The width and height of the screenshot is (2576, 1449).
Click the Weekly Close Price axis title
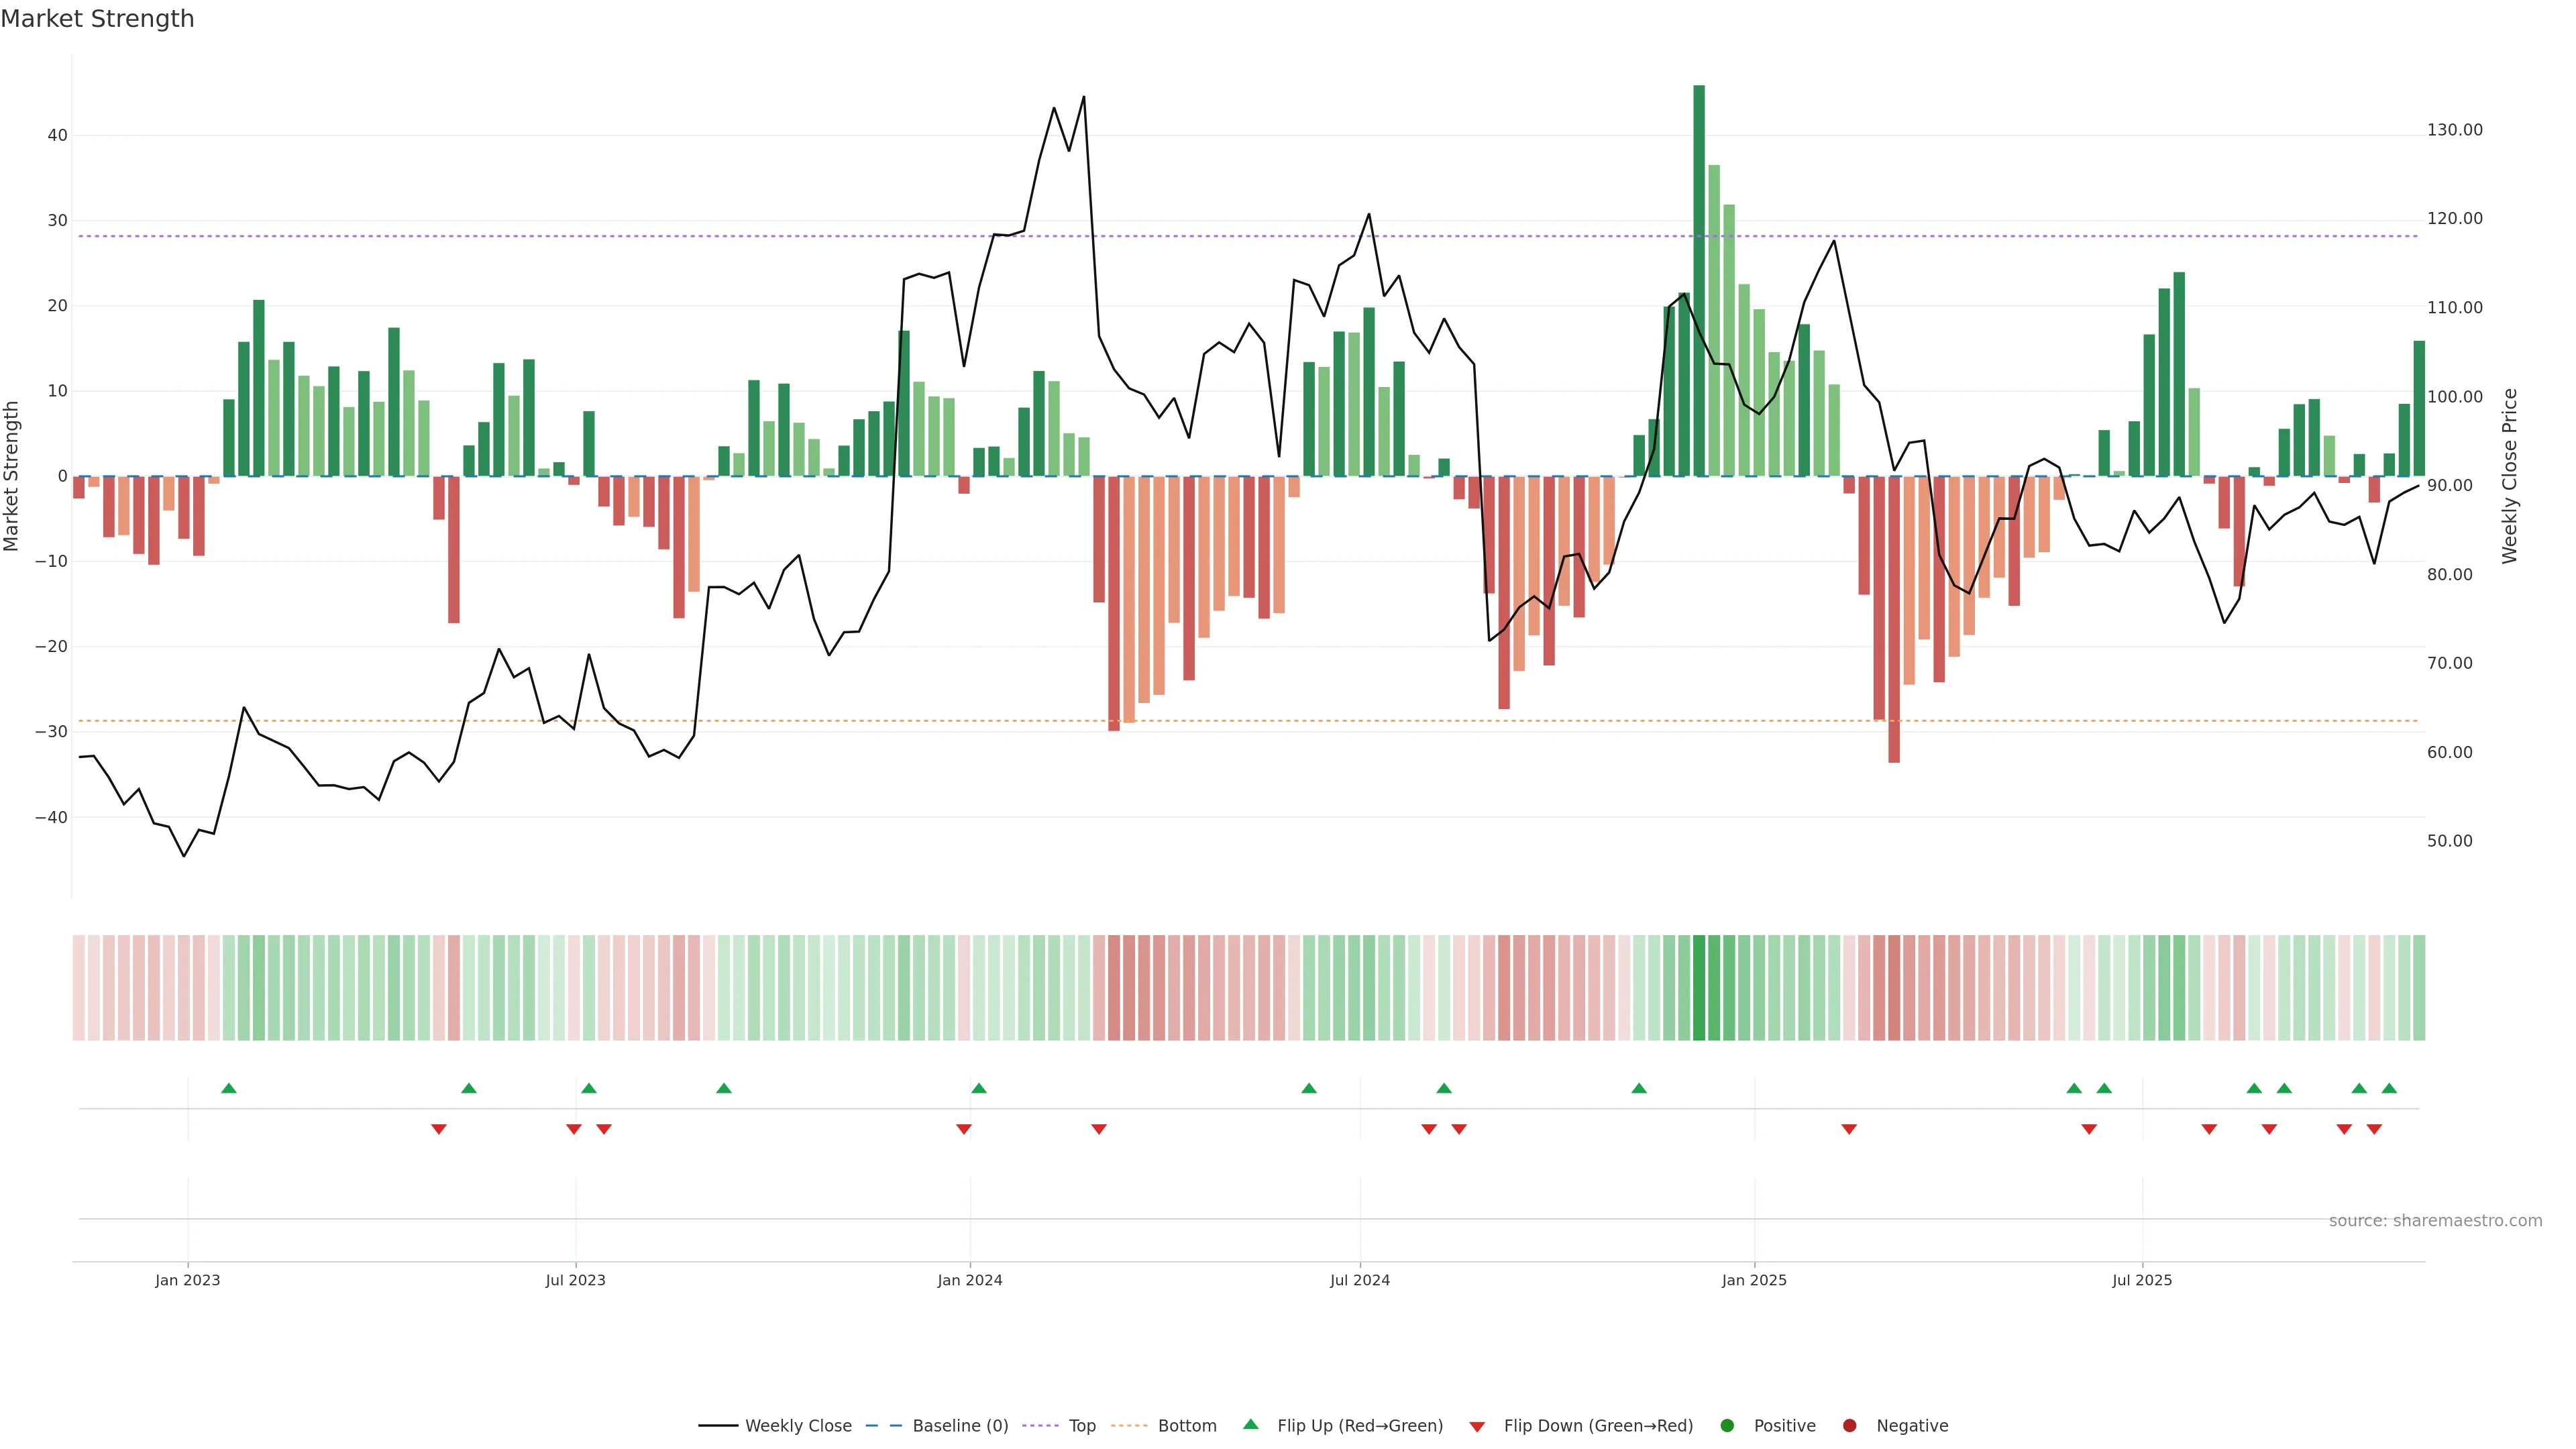[2509, 476]
